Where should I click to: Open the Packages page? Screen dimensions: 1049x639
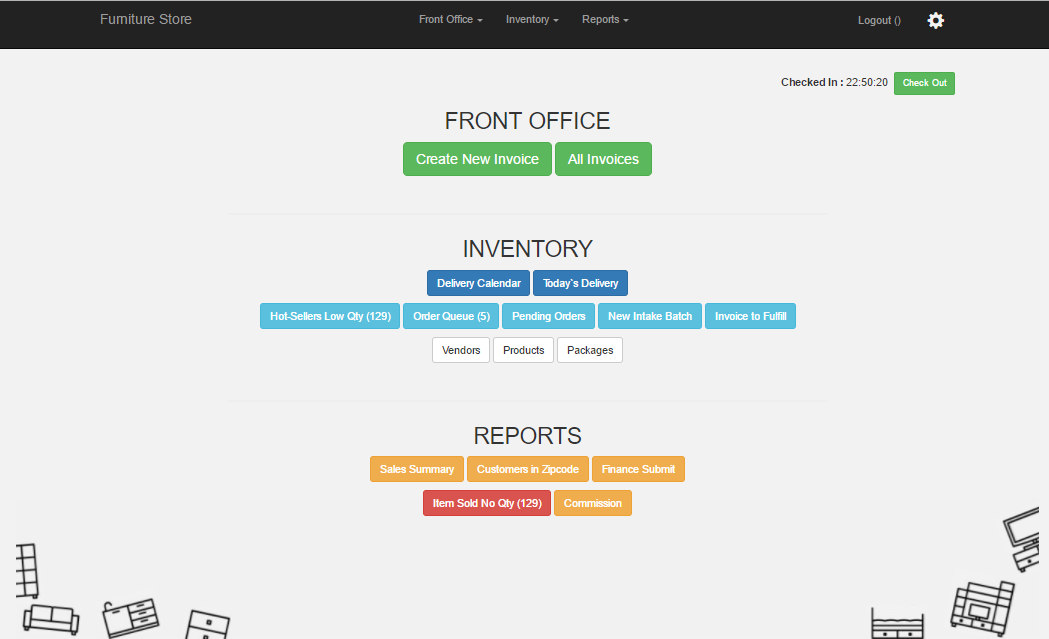[590, 350]
